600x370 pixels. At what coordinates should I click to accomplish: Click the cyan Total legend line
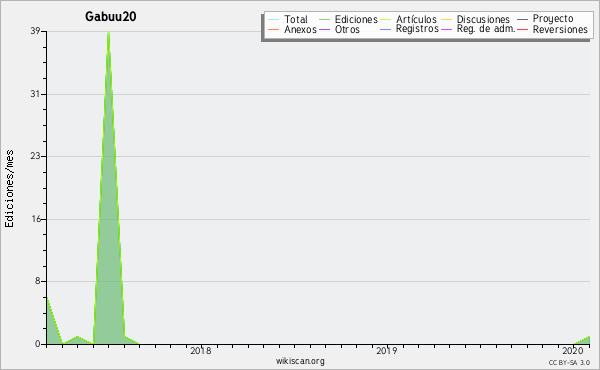[x=274, y=20]
